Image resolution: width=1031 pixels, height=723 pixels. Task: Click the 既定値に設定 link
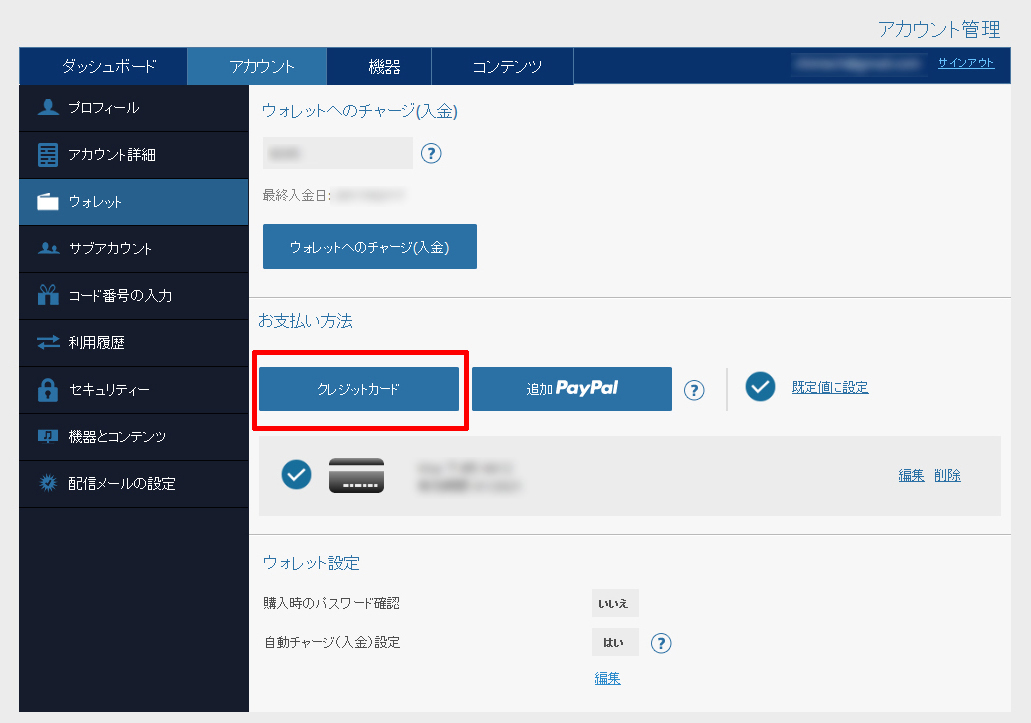830,387
